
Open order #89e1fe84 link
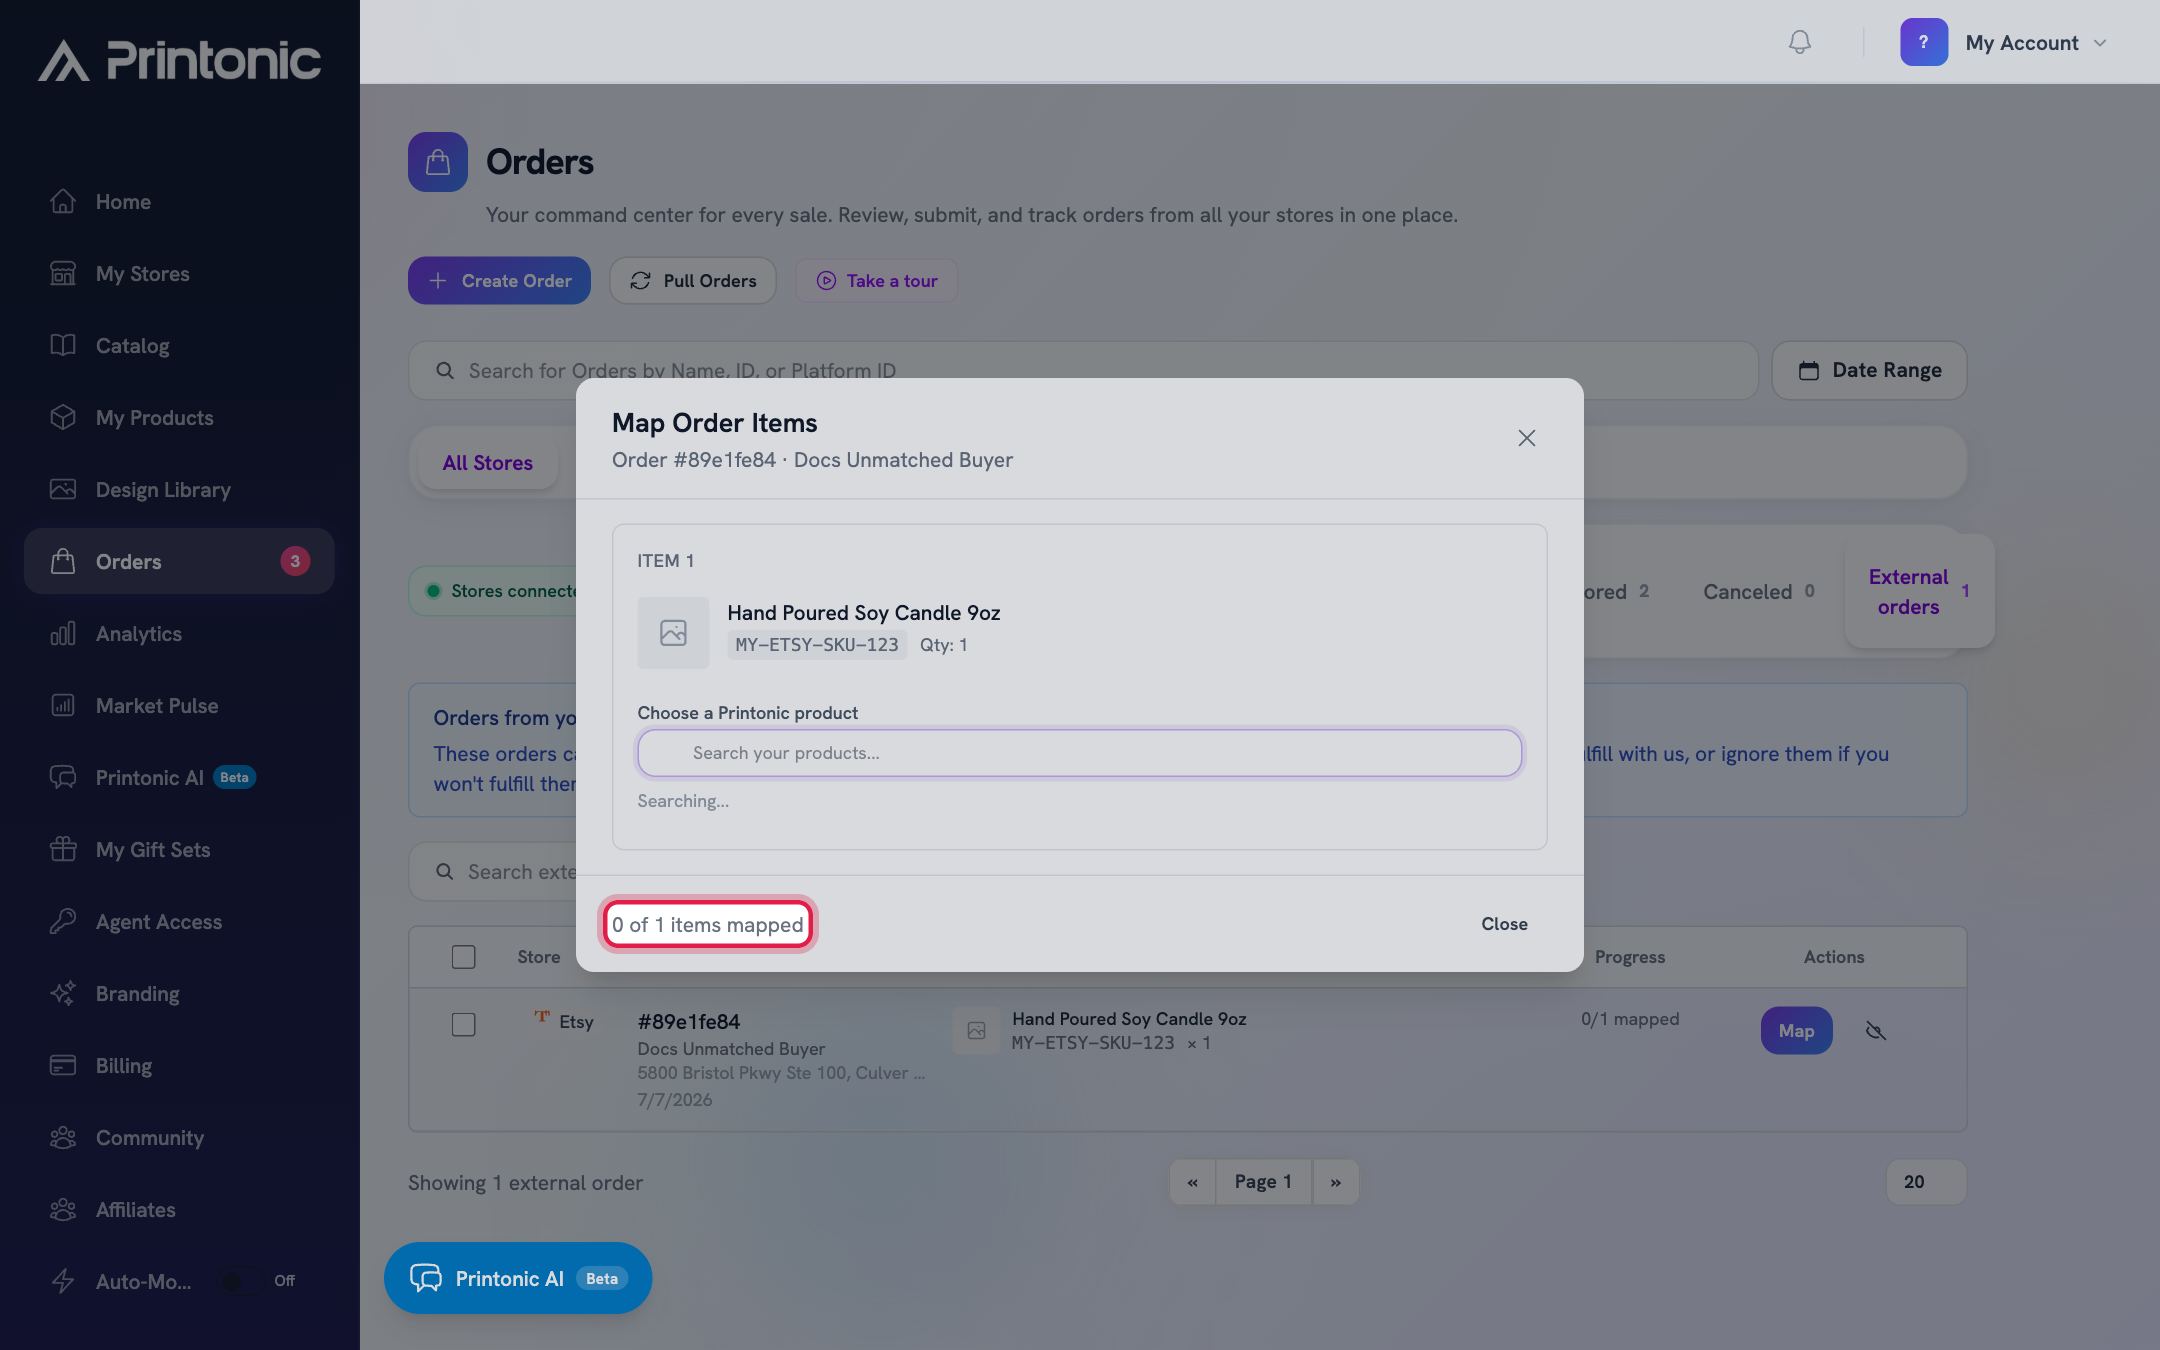688,1021
